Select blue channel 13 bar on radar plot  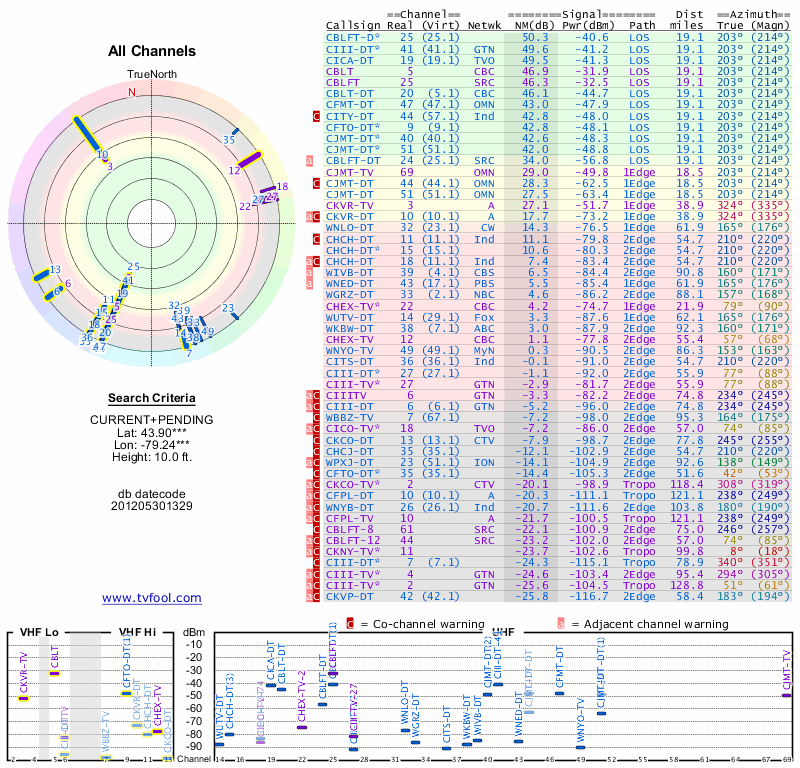[x=42, y=275]
